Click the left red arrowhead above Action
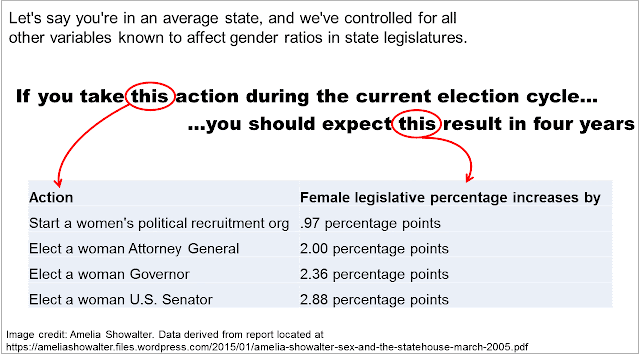Image resolution: width=640 pixels, height=360 pixels. 58,182
